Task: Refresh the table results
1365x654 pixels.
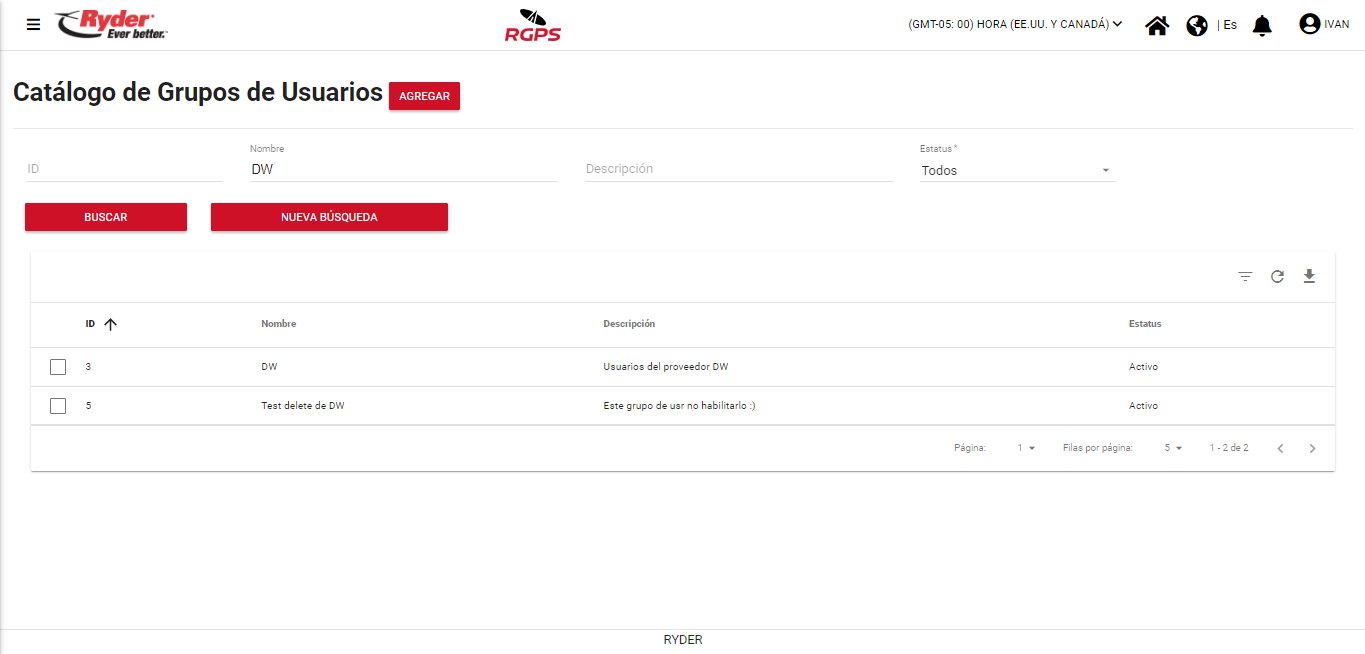Action: tap(1277, 277)
